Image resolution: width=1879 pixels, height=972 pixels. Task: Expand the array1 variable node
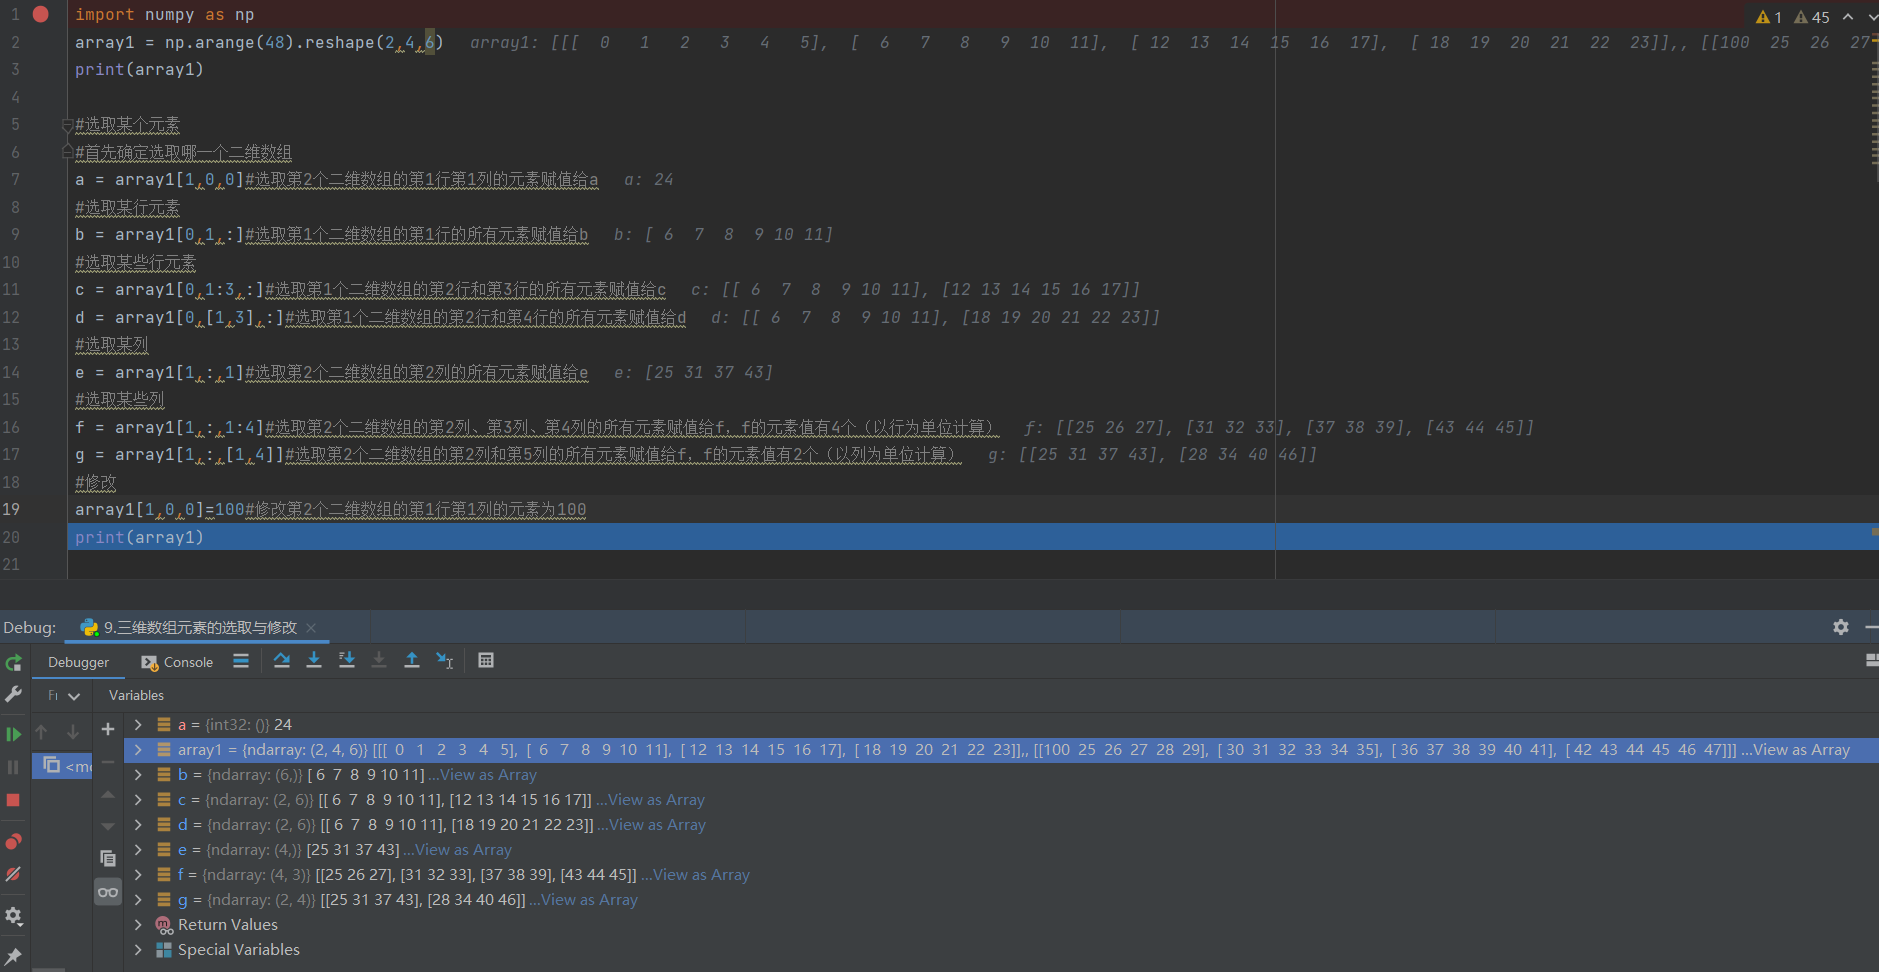pos(137,749)
